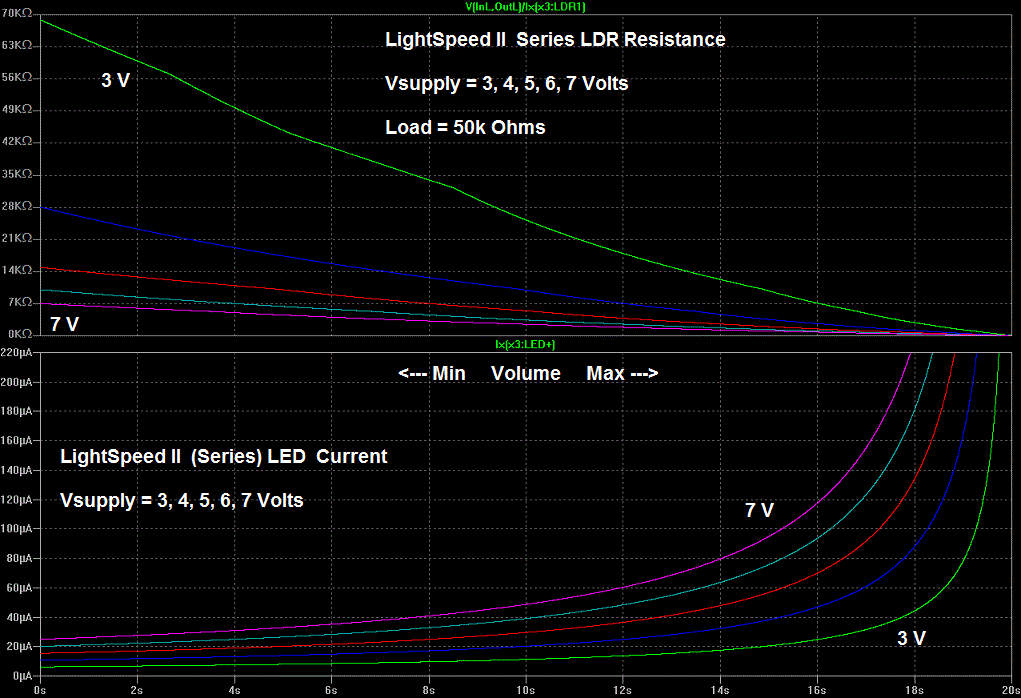Click the '3 V' label in the upper plot
This screenshot has height=698, width=1021.
click(x=115, y=80)
